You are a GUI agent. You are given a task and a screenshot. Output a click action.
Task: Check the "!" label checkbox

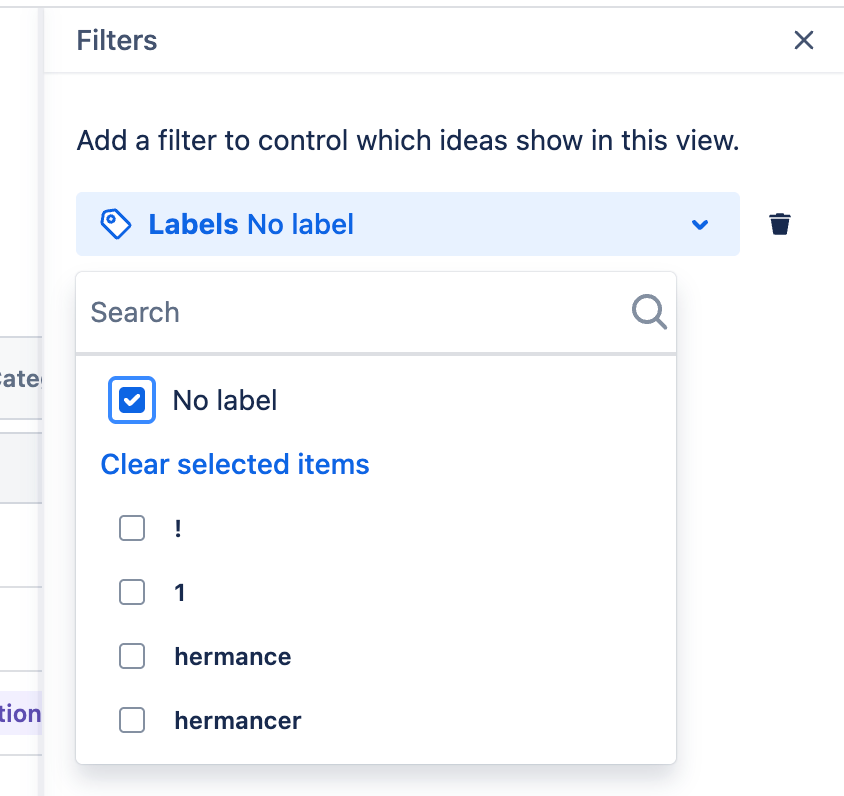click(132, 528)
